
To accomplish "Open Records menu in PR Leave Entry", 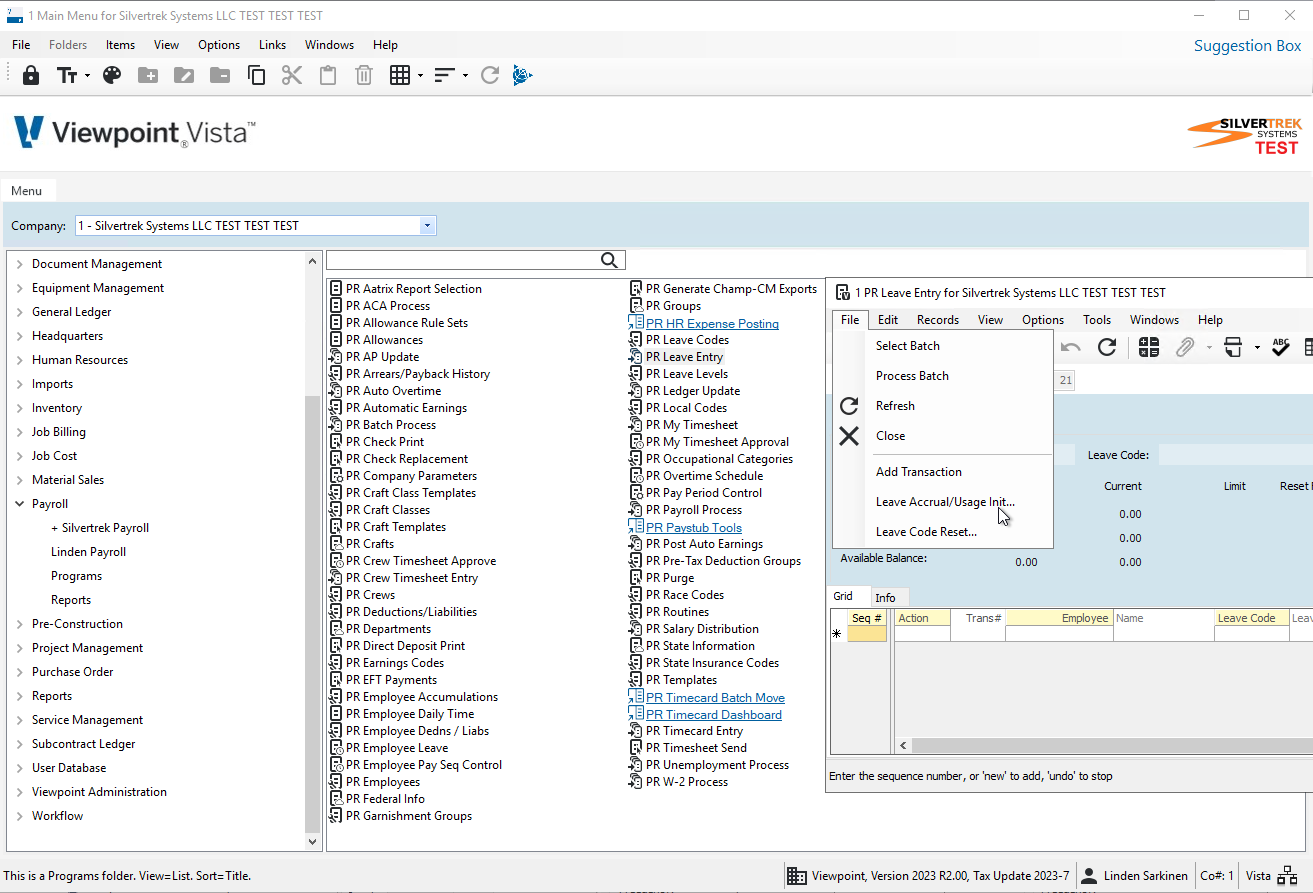I will tap(937, 320).
